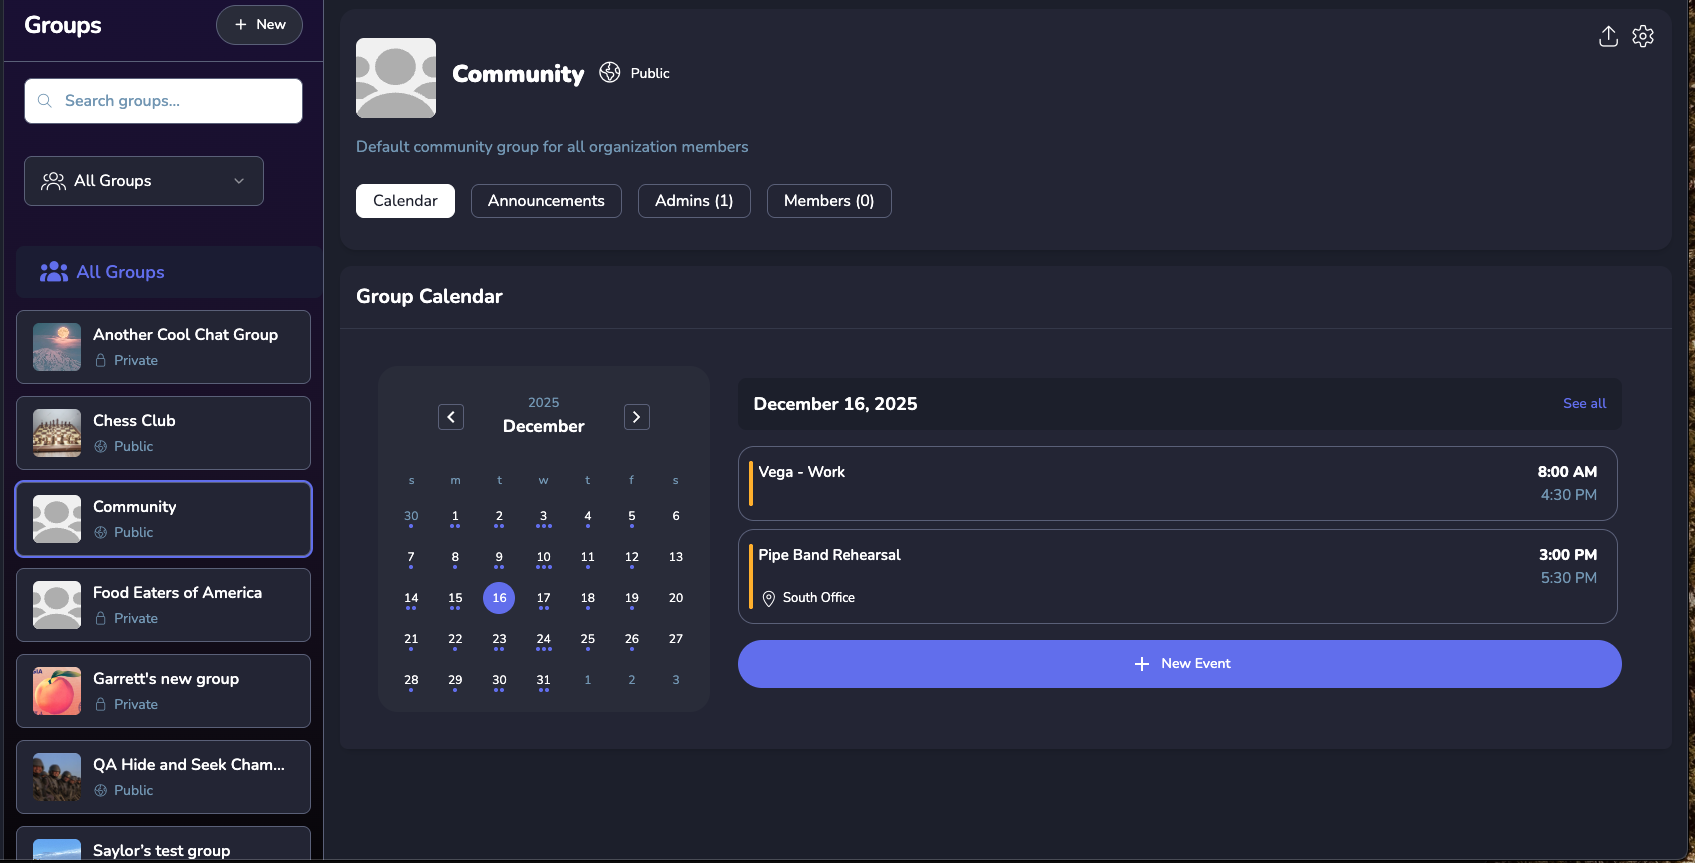Select Another Cool Chat Group

164,347
